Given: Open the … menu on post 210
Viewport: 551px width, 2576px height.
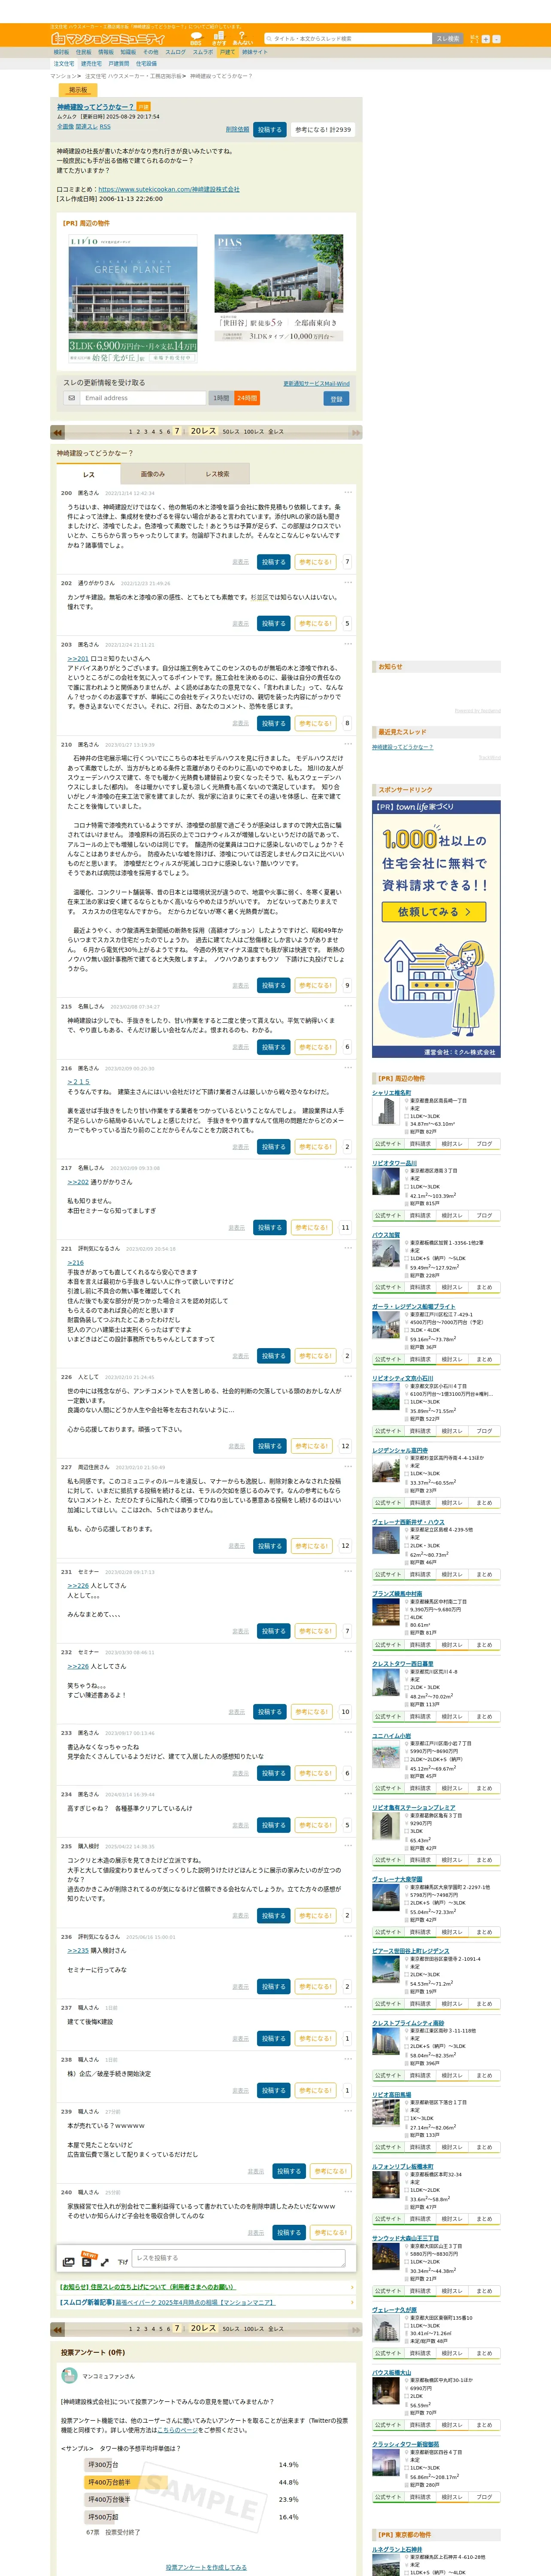Looking at the screenshot, I should tap(348, 744).
